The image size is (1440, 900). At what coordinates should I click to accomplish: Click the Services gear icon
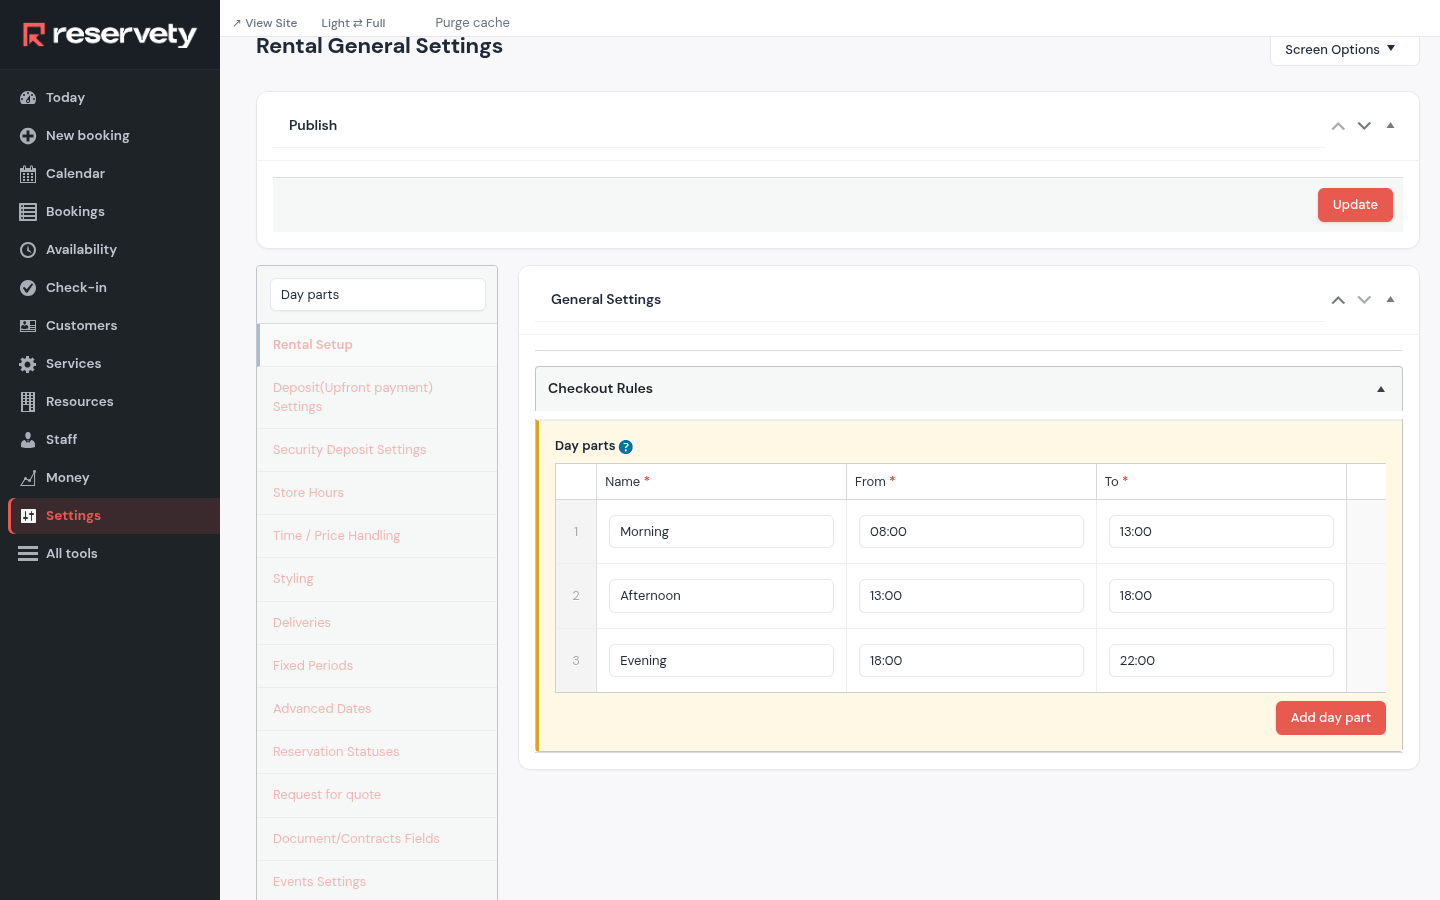[28, 364]
